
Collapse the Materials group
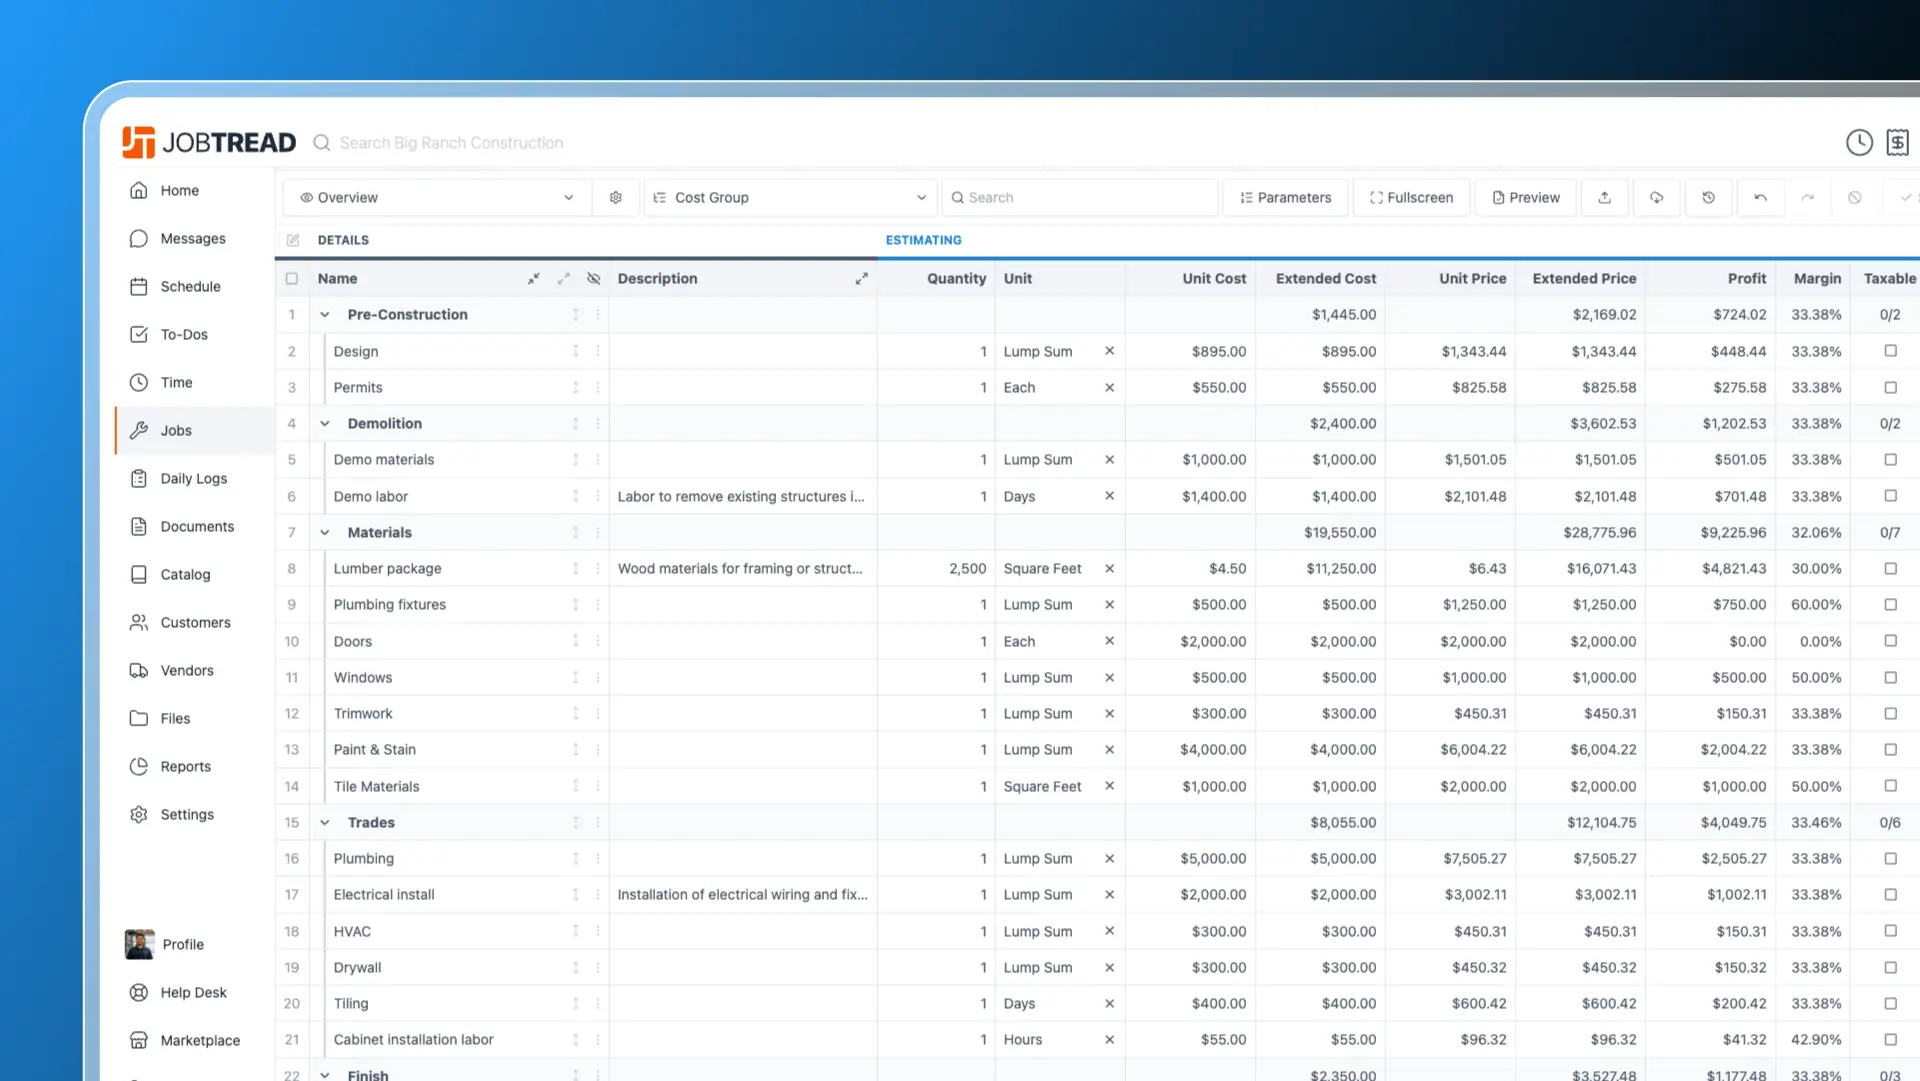click(x=325, y=533)
